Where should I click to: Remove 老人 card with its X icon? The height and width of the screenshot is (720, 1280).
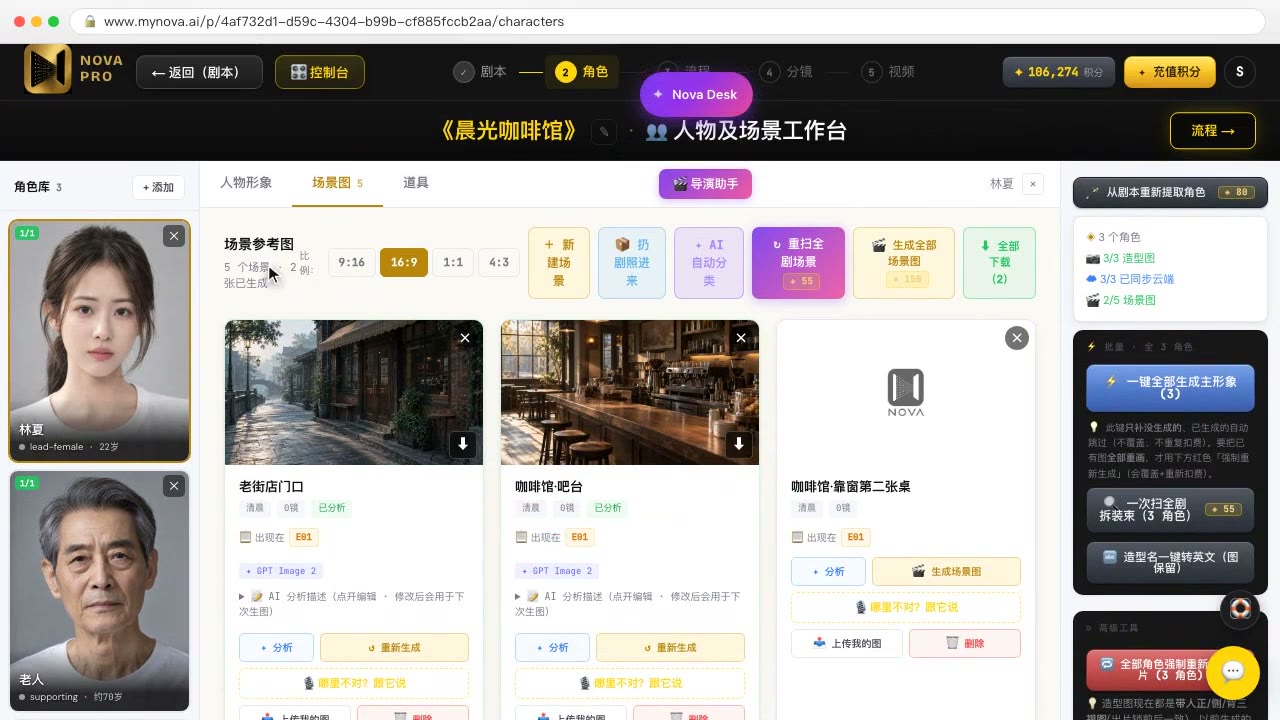coord(174,486)
